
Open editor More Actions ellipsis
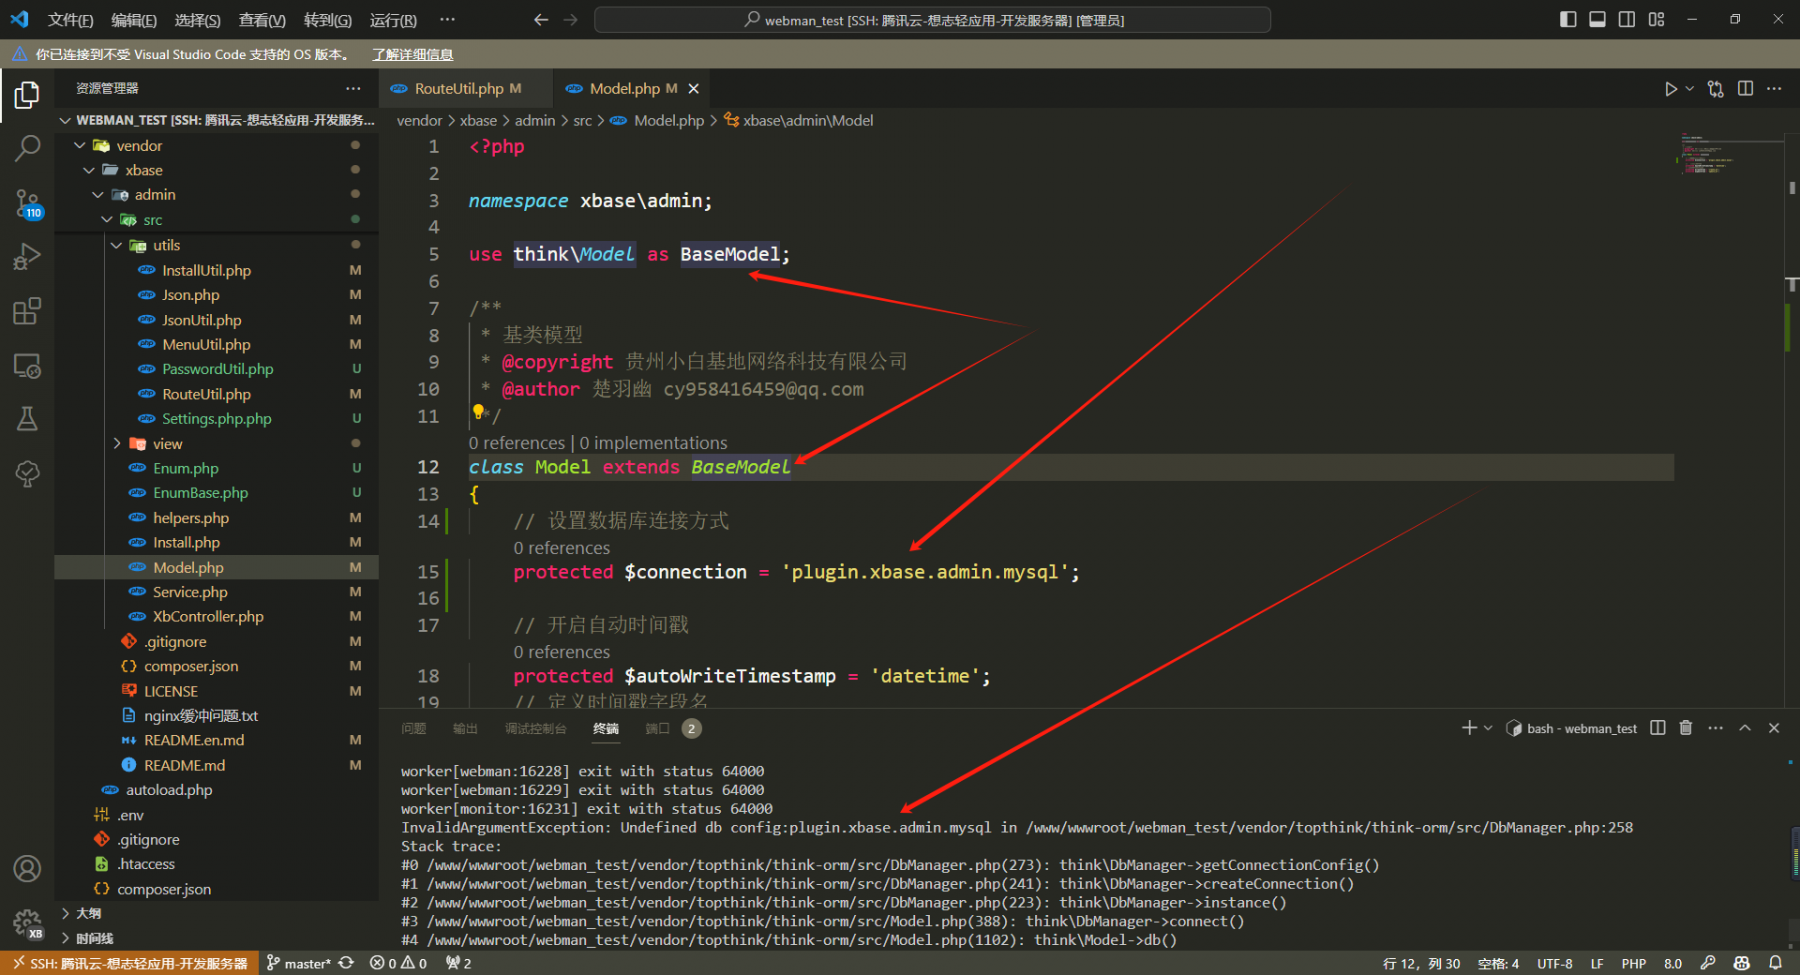[1774, 89]
